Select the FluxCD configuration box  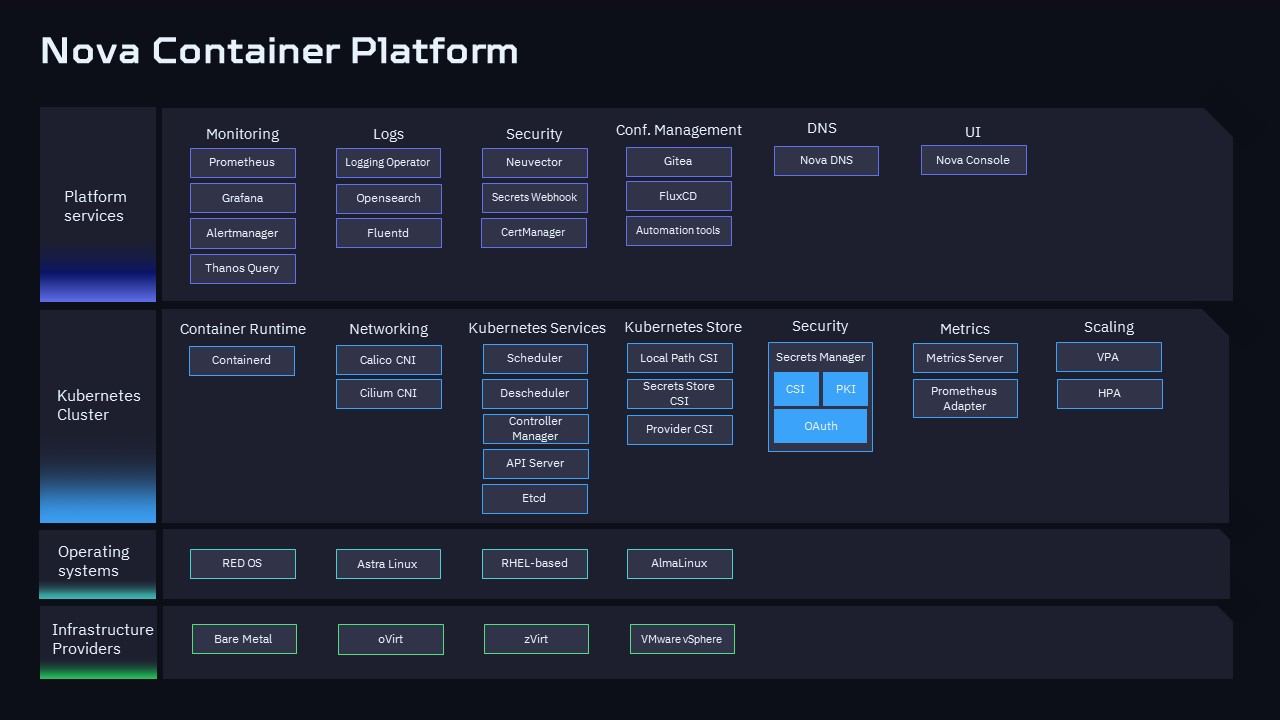point(678,196)
